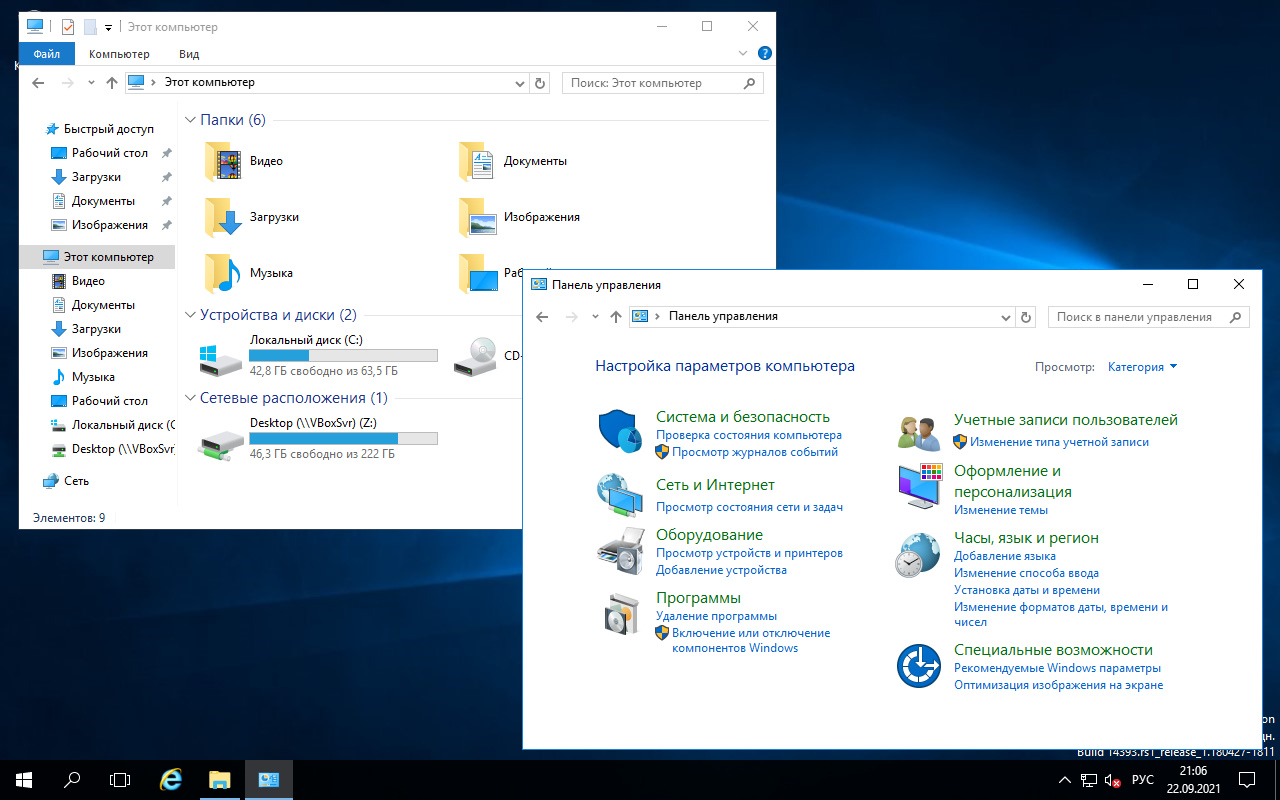Collapse the Сетевые расположения (1) group
The width and height of the screenshot is (1280, 800).
[191, 398]
